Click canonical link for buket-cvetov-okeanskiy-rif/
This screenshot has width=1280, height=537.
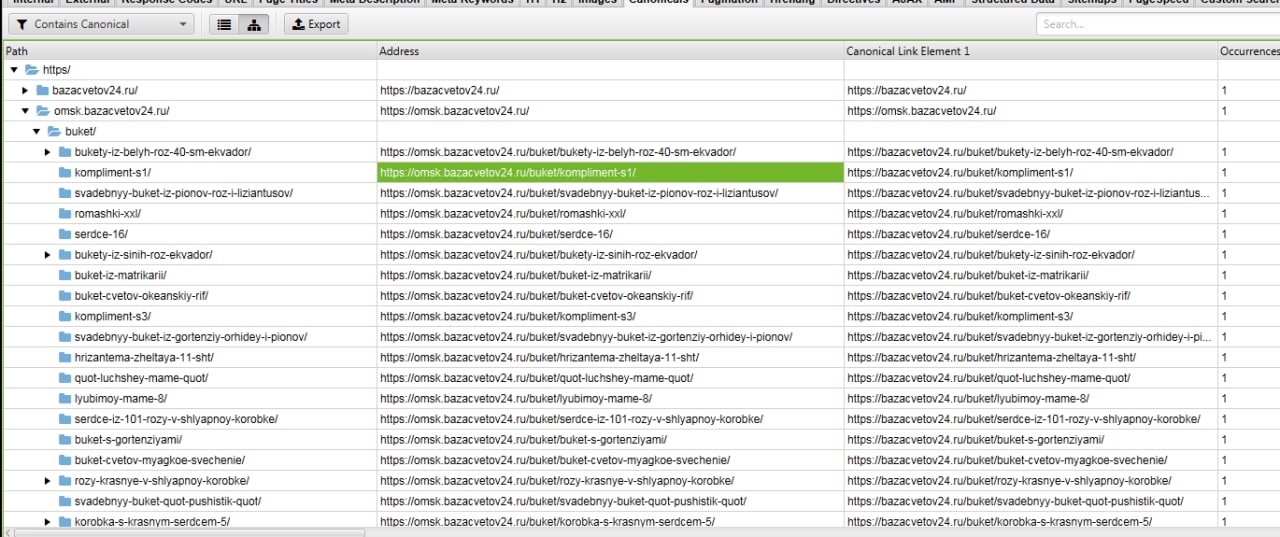(989, 295)
